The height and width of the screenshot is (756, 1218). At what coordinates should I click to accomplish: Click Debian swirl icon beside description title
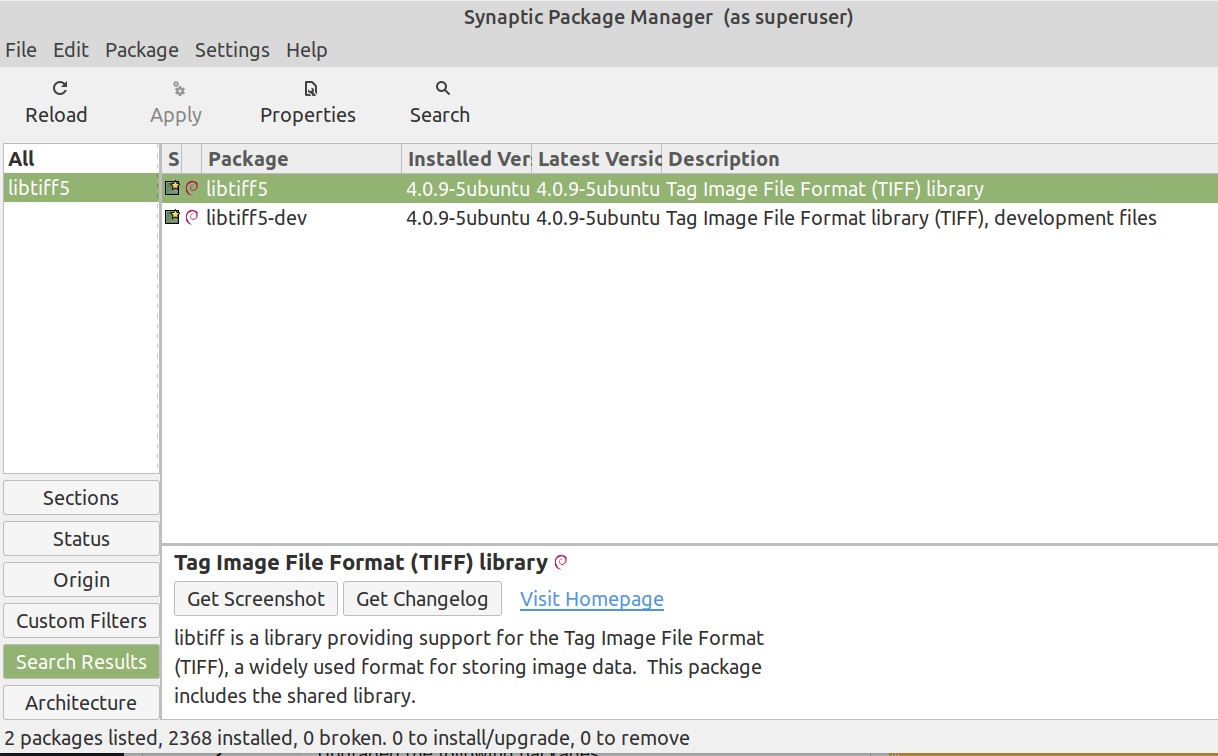(561, 562)
